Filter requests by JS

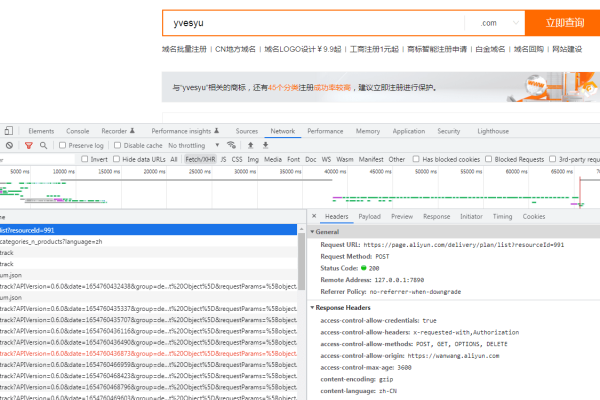pyautogui.click(x=223, y=159)
